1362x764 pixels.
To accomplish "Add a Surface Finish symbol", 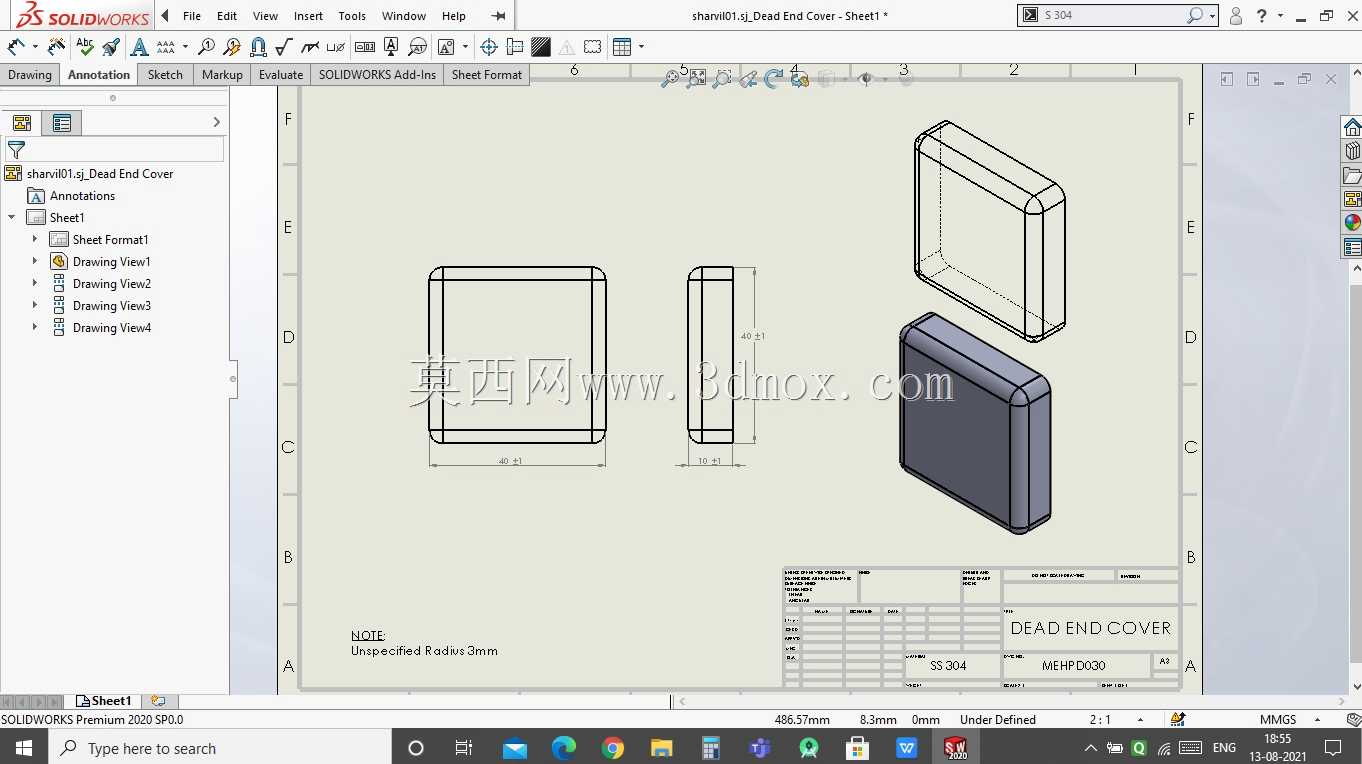I will click(x=284, y=46).
